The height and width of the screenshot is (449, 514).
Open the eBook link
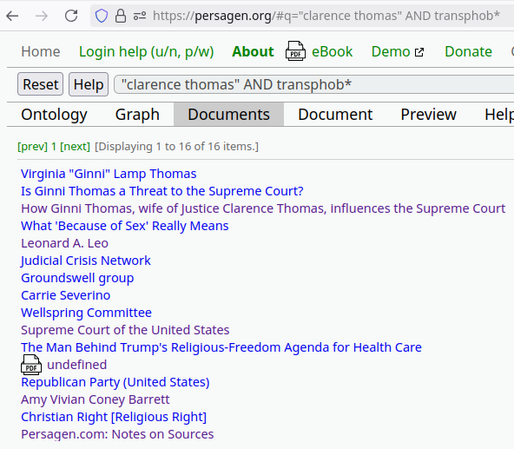(332, 52)
